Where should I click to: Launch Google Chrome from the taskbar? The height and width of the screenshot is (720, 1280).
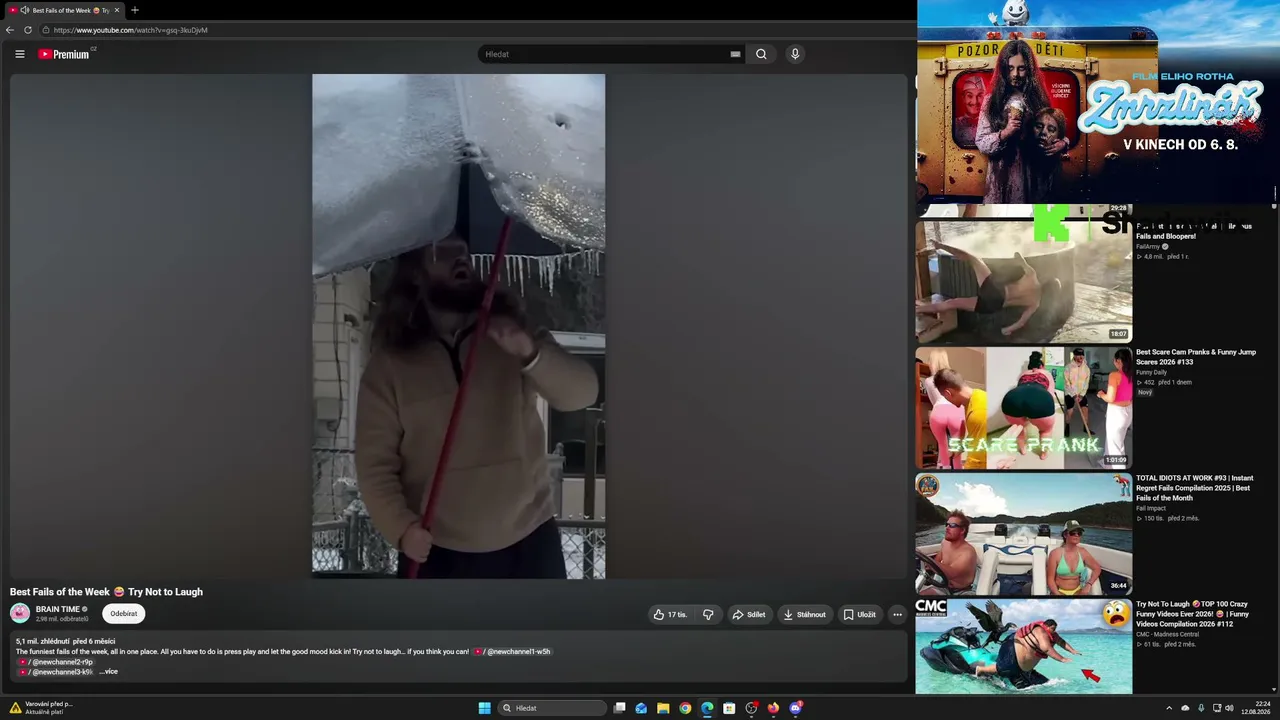click(685, 708)
